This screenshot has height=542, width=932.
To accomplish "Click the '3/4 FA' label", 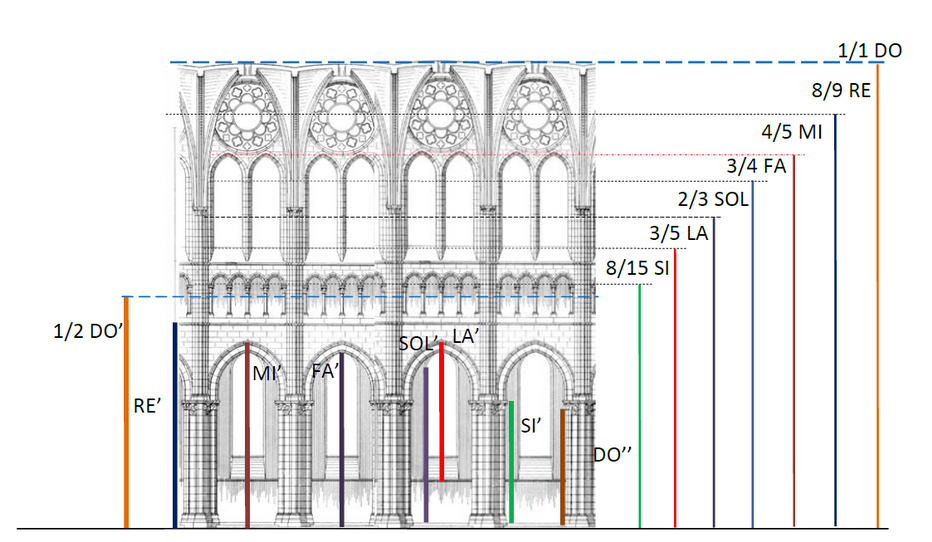I will pyautogui.click(x=756, y=166).
